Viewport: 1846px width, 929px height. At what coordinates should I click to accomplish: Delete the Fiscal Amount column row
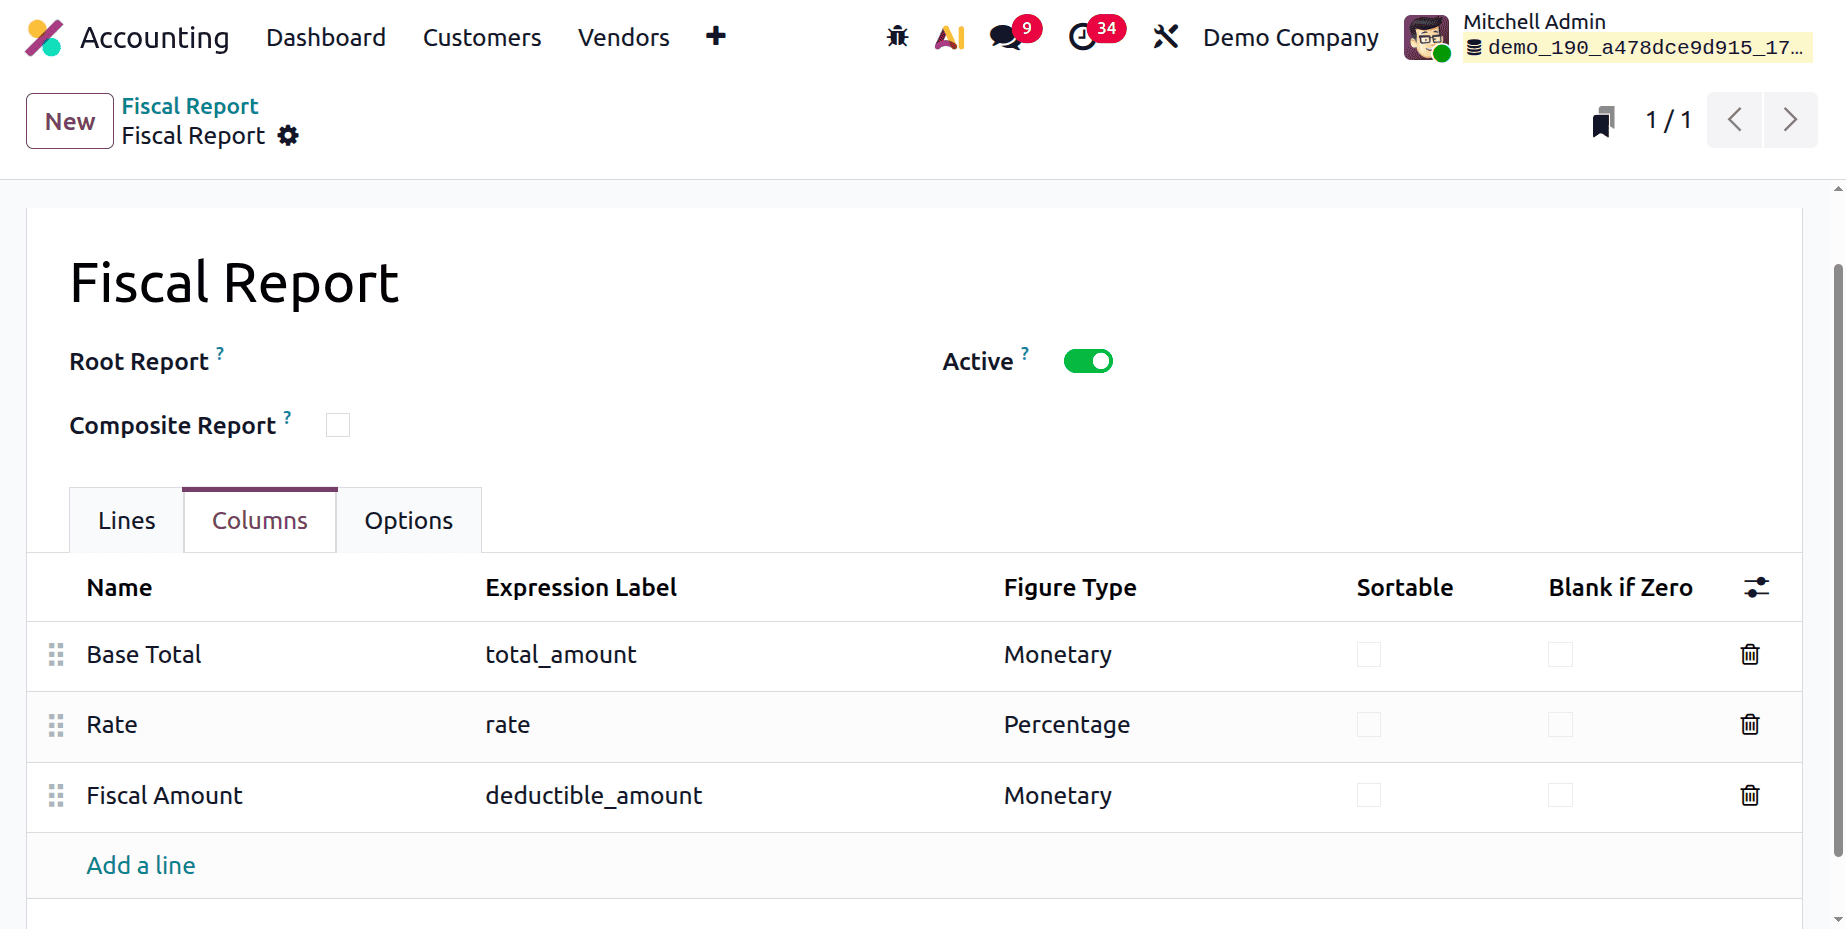[1750, 795]
